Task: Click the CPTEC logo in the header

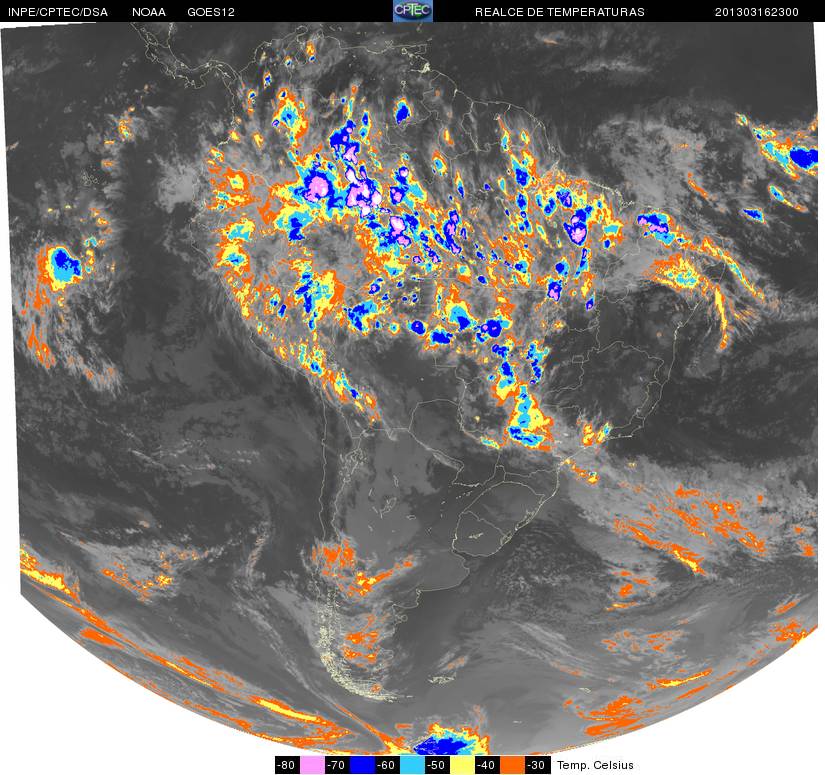Action: [413, 11]
